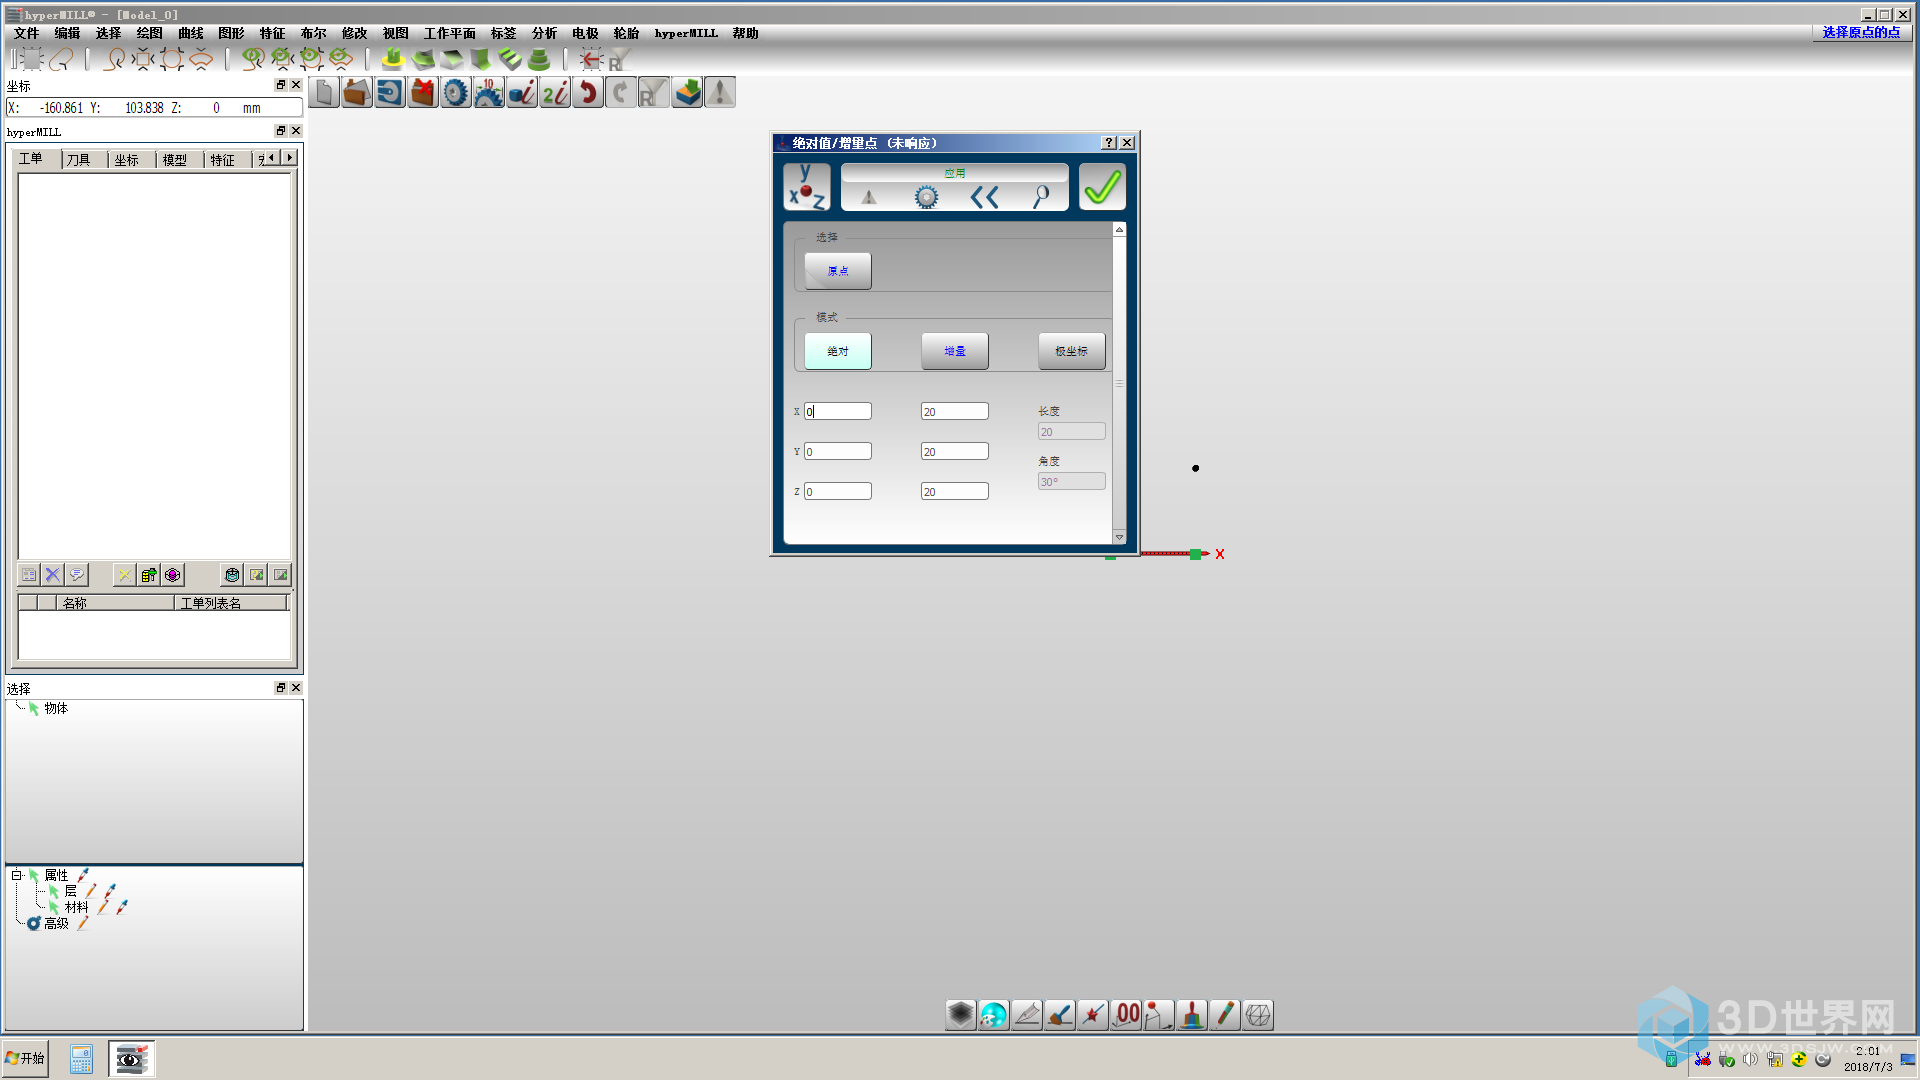Click the 原点 origin button

[x=838, y=271]
